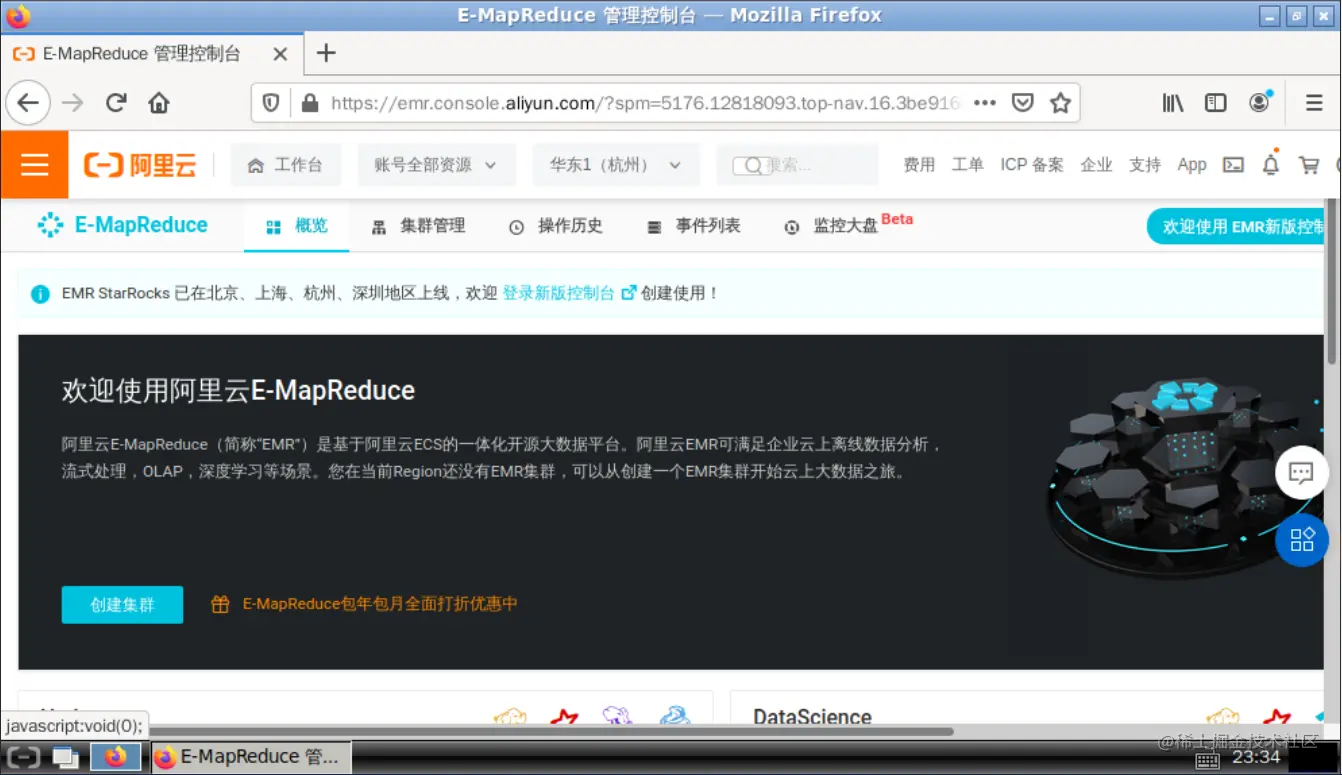Open the 工单 menu
This screenshot has height=775, width=1342.
(x=967, y=165)
